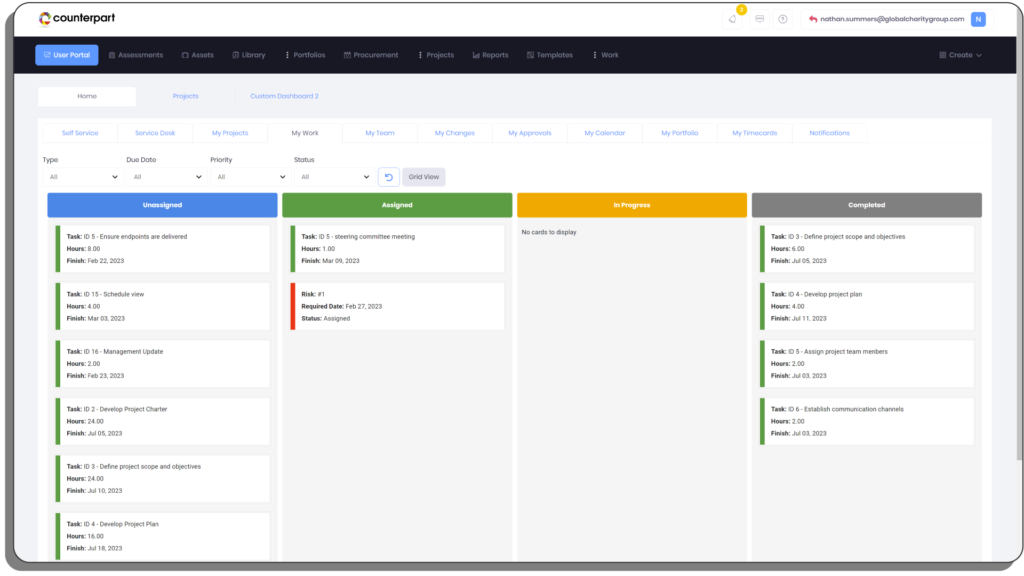The height and width of the screenshot is (576, 1024).
Task: Go to Assets in the navigation bar
Action: (197, 55)
